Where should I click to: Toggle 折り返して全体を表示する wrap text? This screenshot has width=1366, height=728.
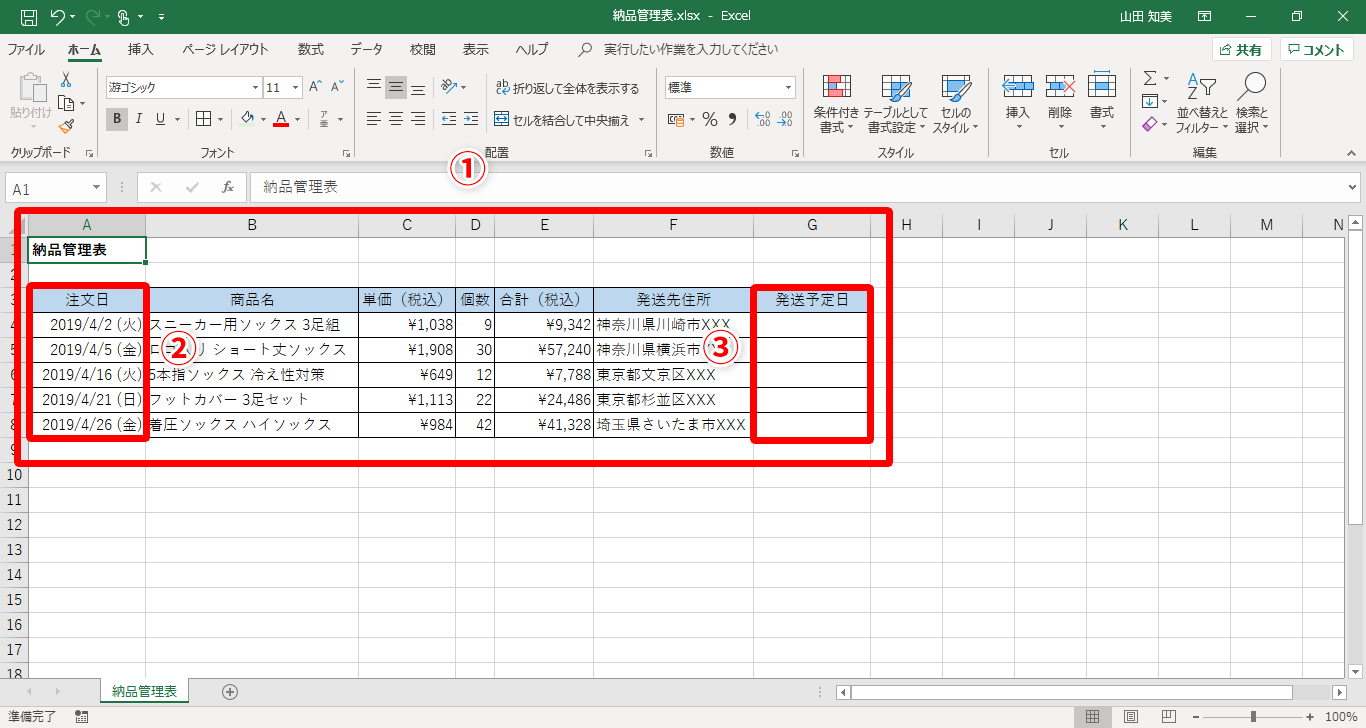point(567,88)
